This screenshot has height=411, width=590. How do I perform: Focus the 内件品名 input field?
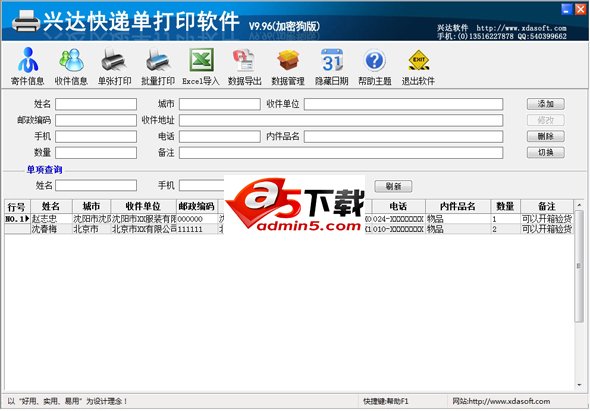click(403, 137)
